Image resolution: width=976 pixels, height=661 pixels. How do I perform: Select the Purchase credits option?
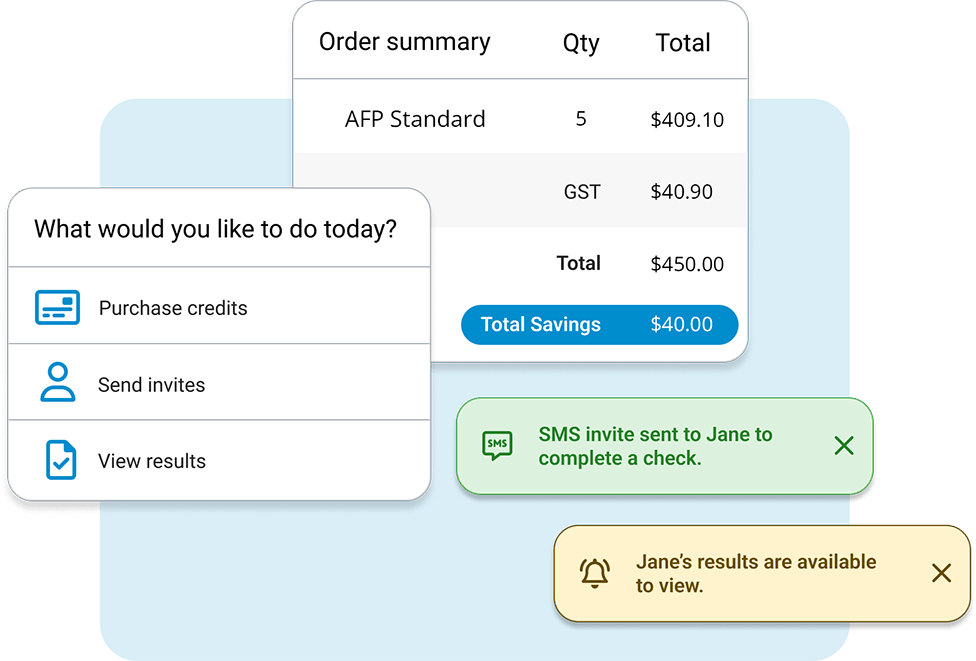(x=172, y=308)
